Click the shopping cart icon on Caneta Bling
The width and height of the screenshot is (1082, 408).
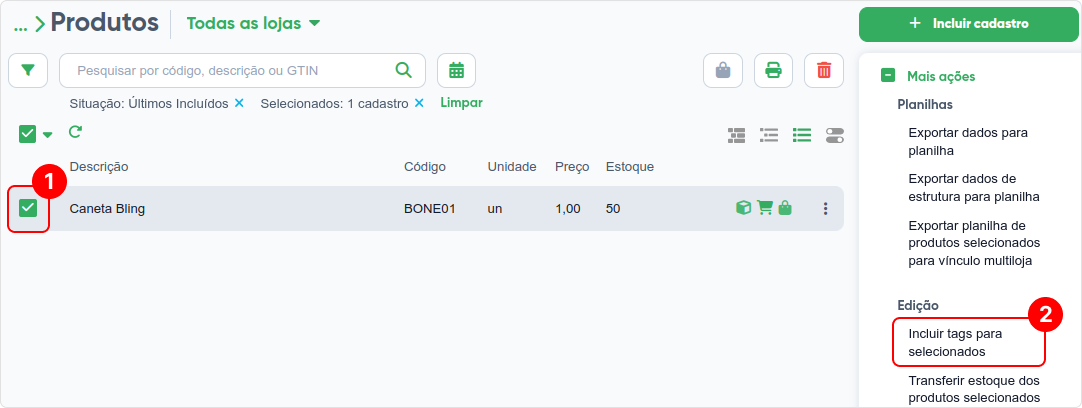coord(765,208)
